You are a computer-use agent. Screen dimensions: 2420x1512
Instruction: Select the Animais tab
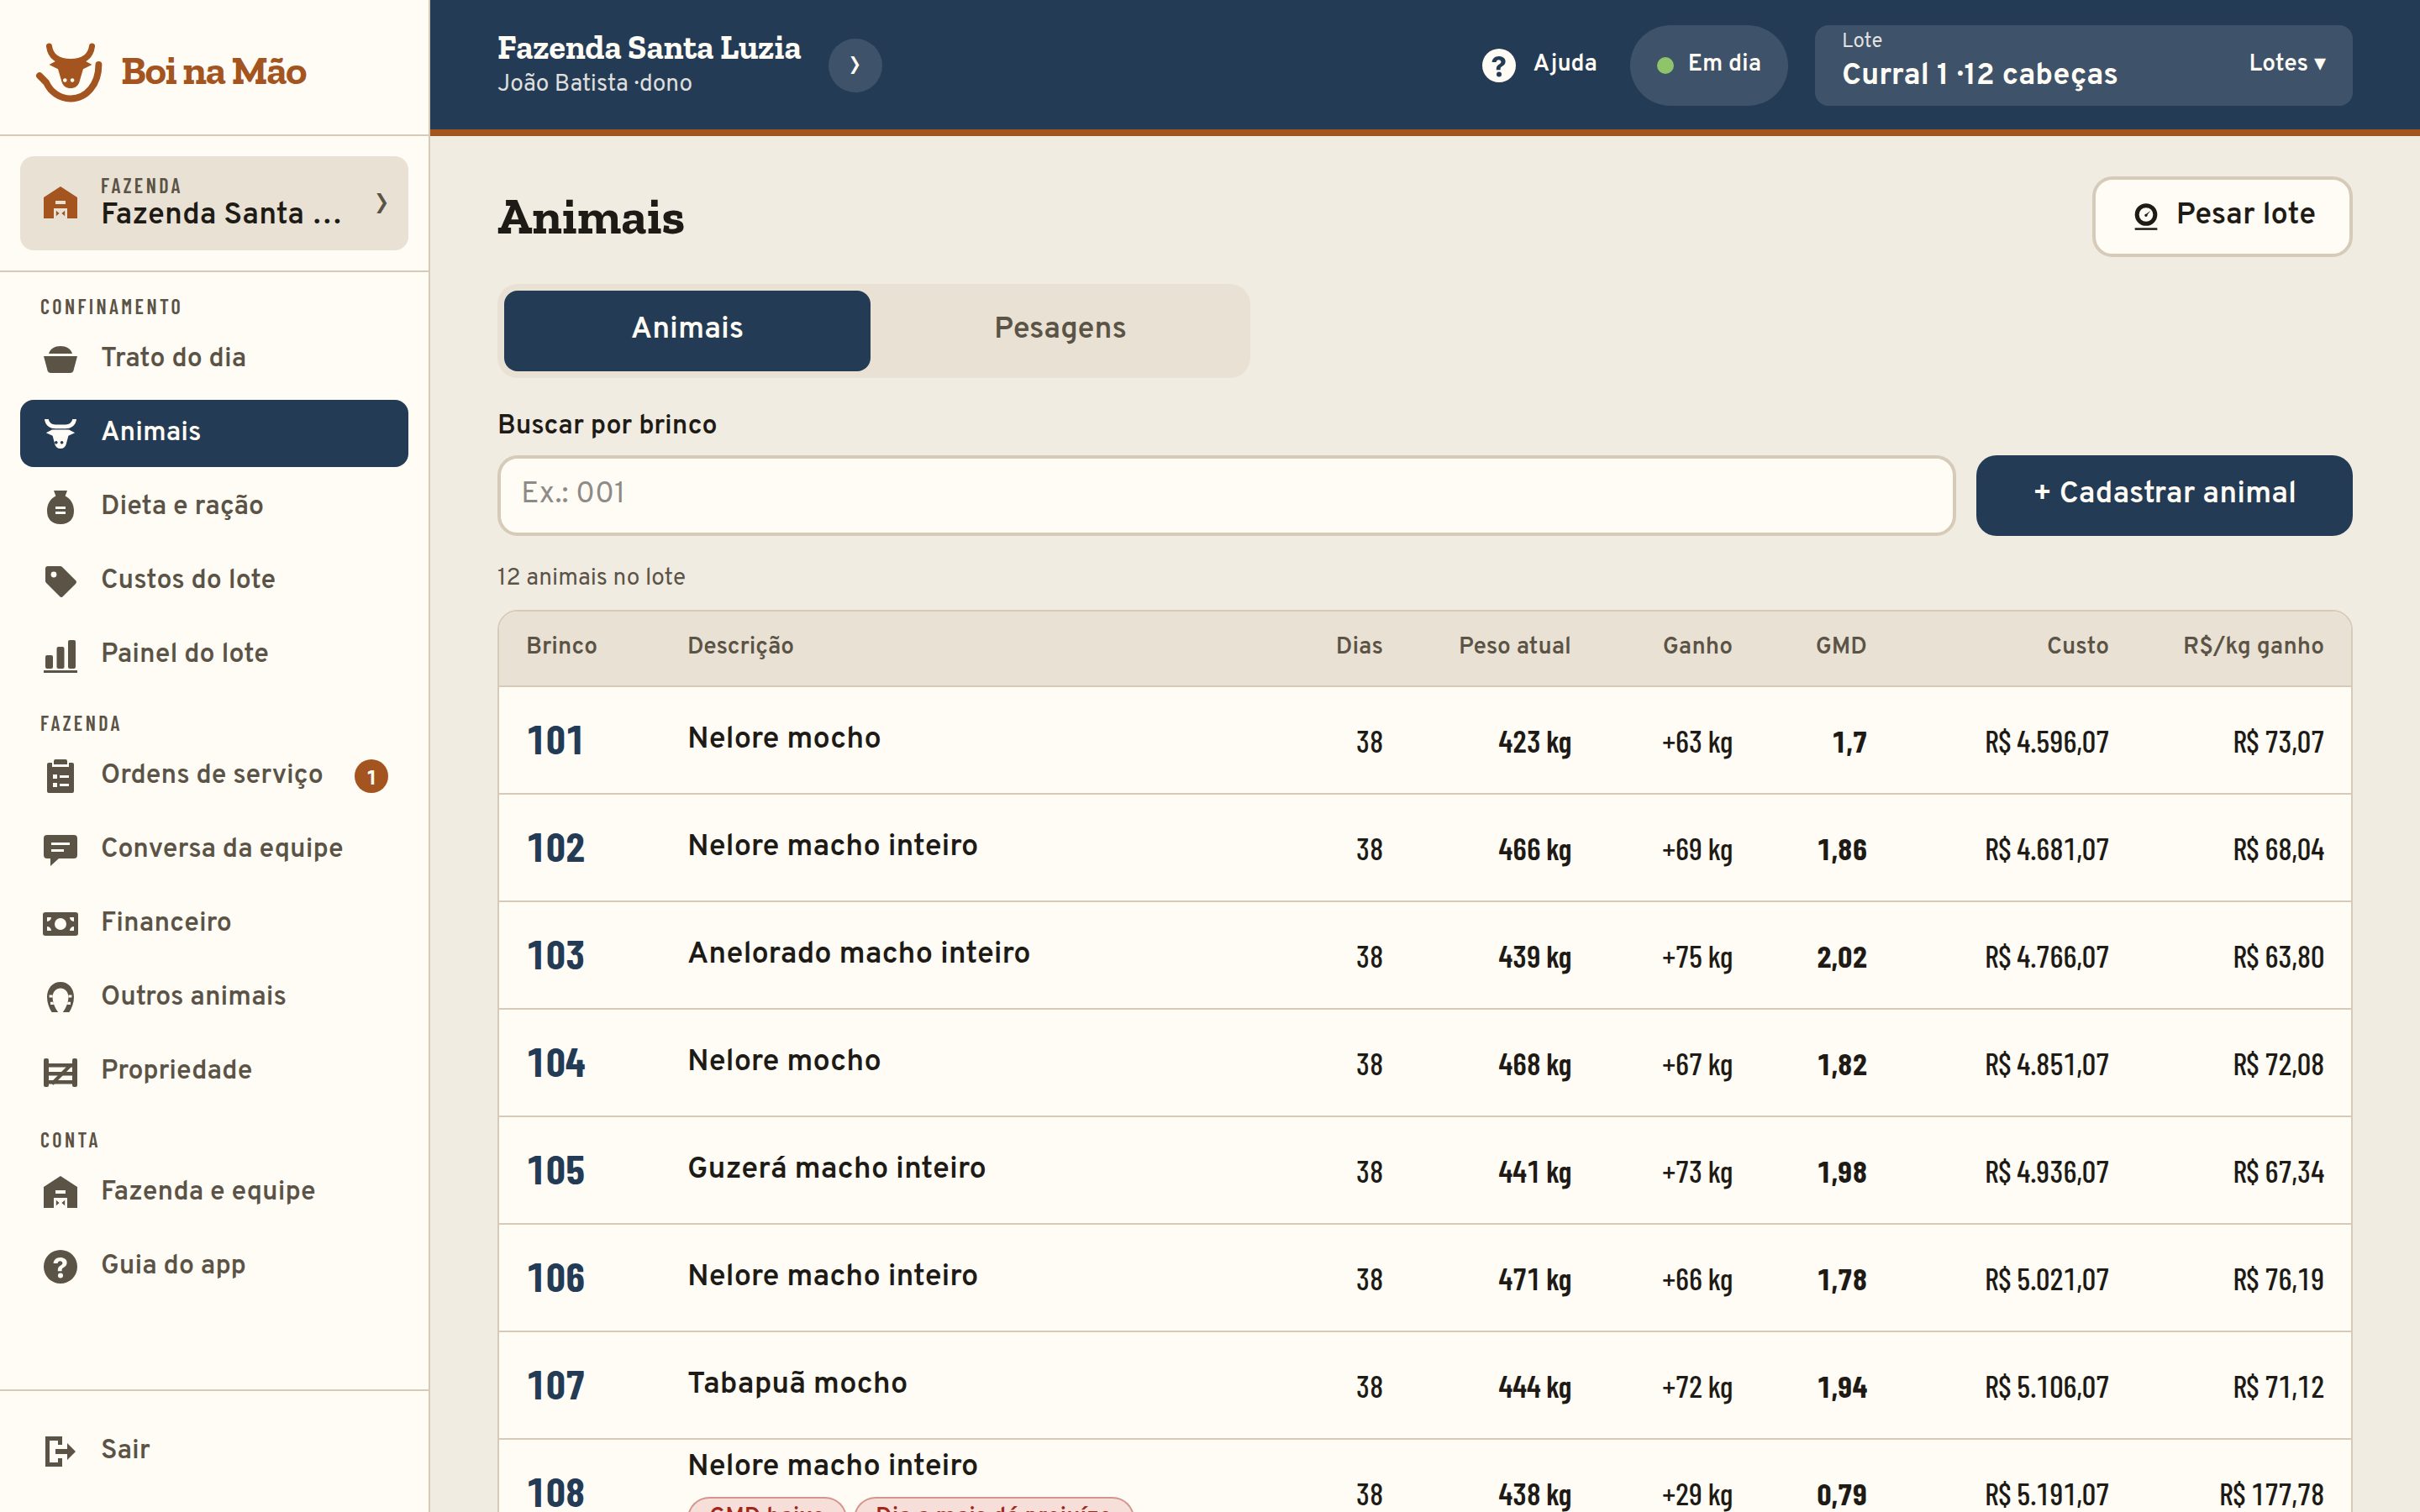(687, 329)
